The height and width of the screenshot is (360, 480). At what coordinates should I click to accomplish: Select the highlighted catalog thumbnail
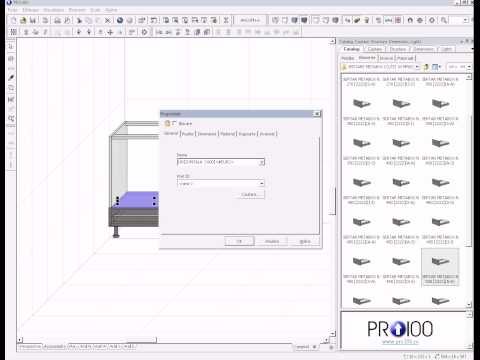point(440,267)
